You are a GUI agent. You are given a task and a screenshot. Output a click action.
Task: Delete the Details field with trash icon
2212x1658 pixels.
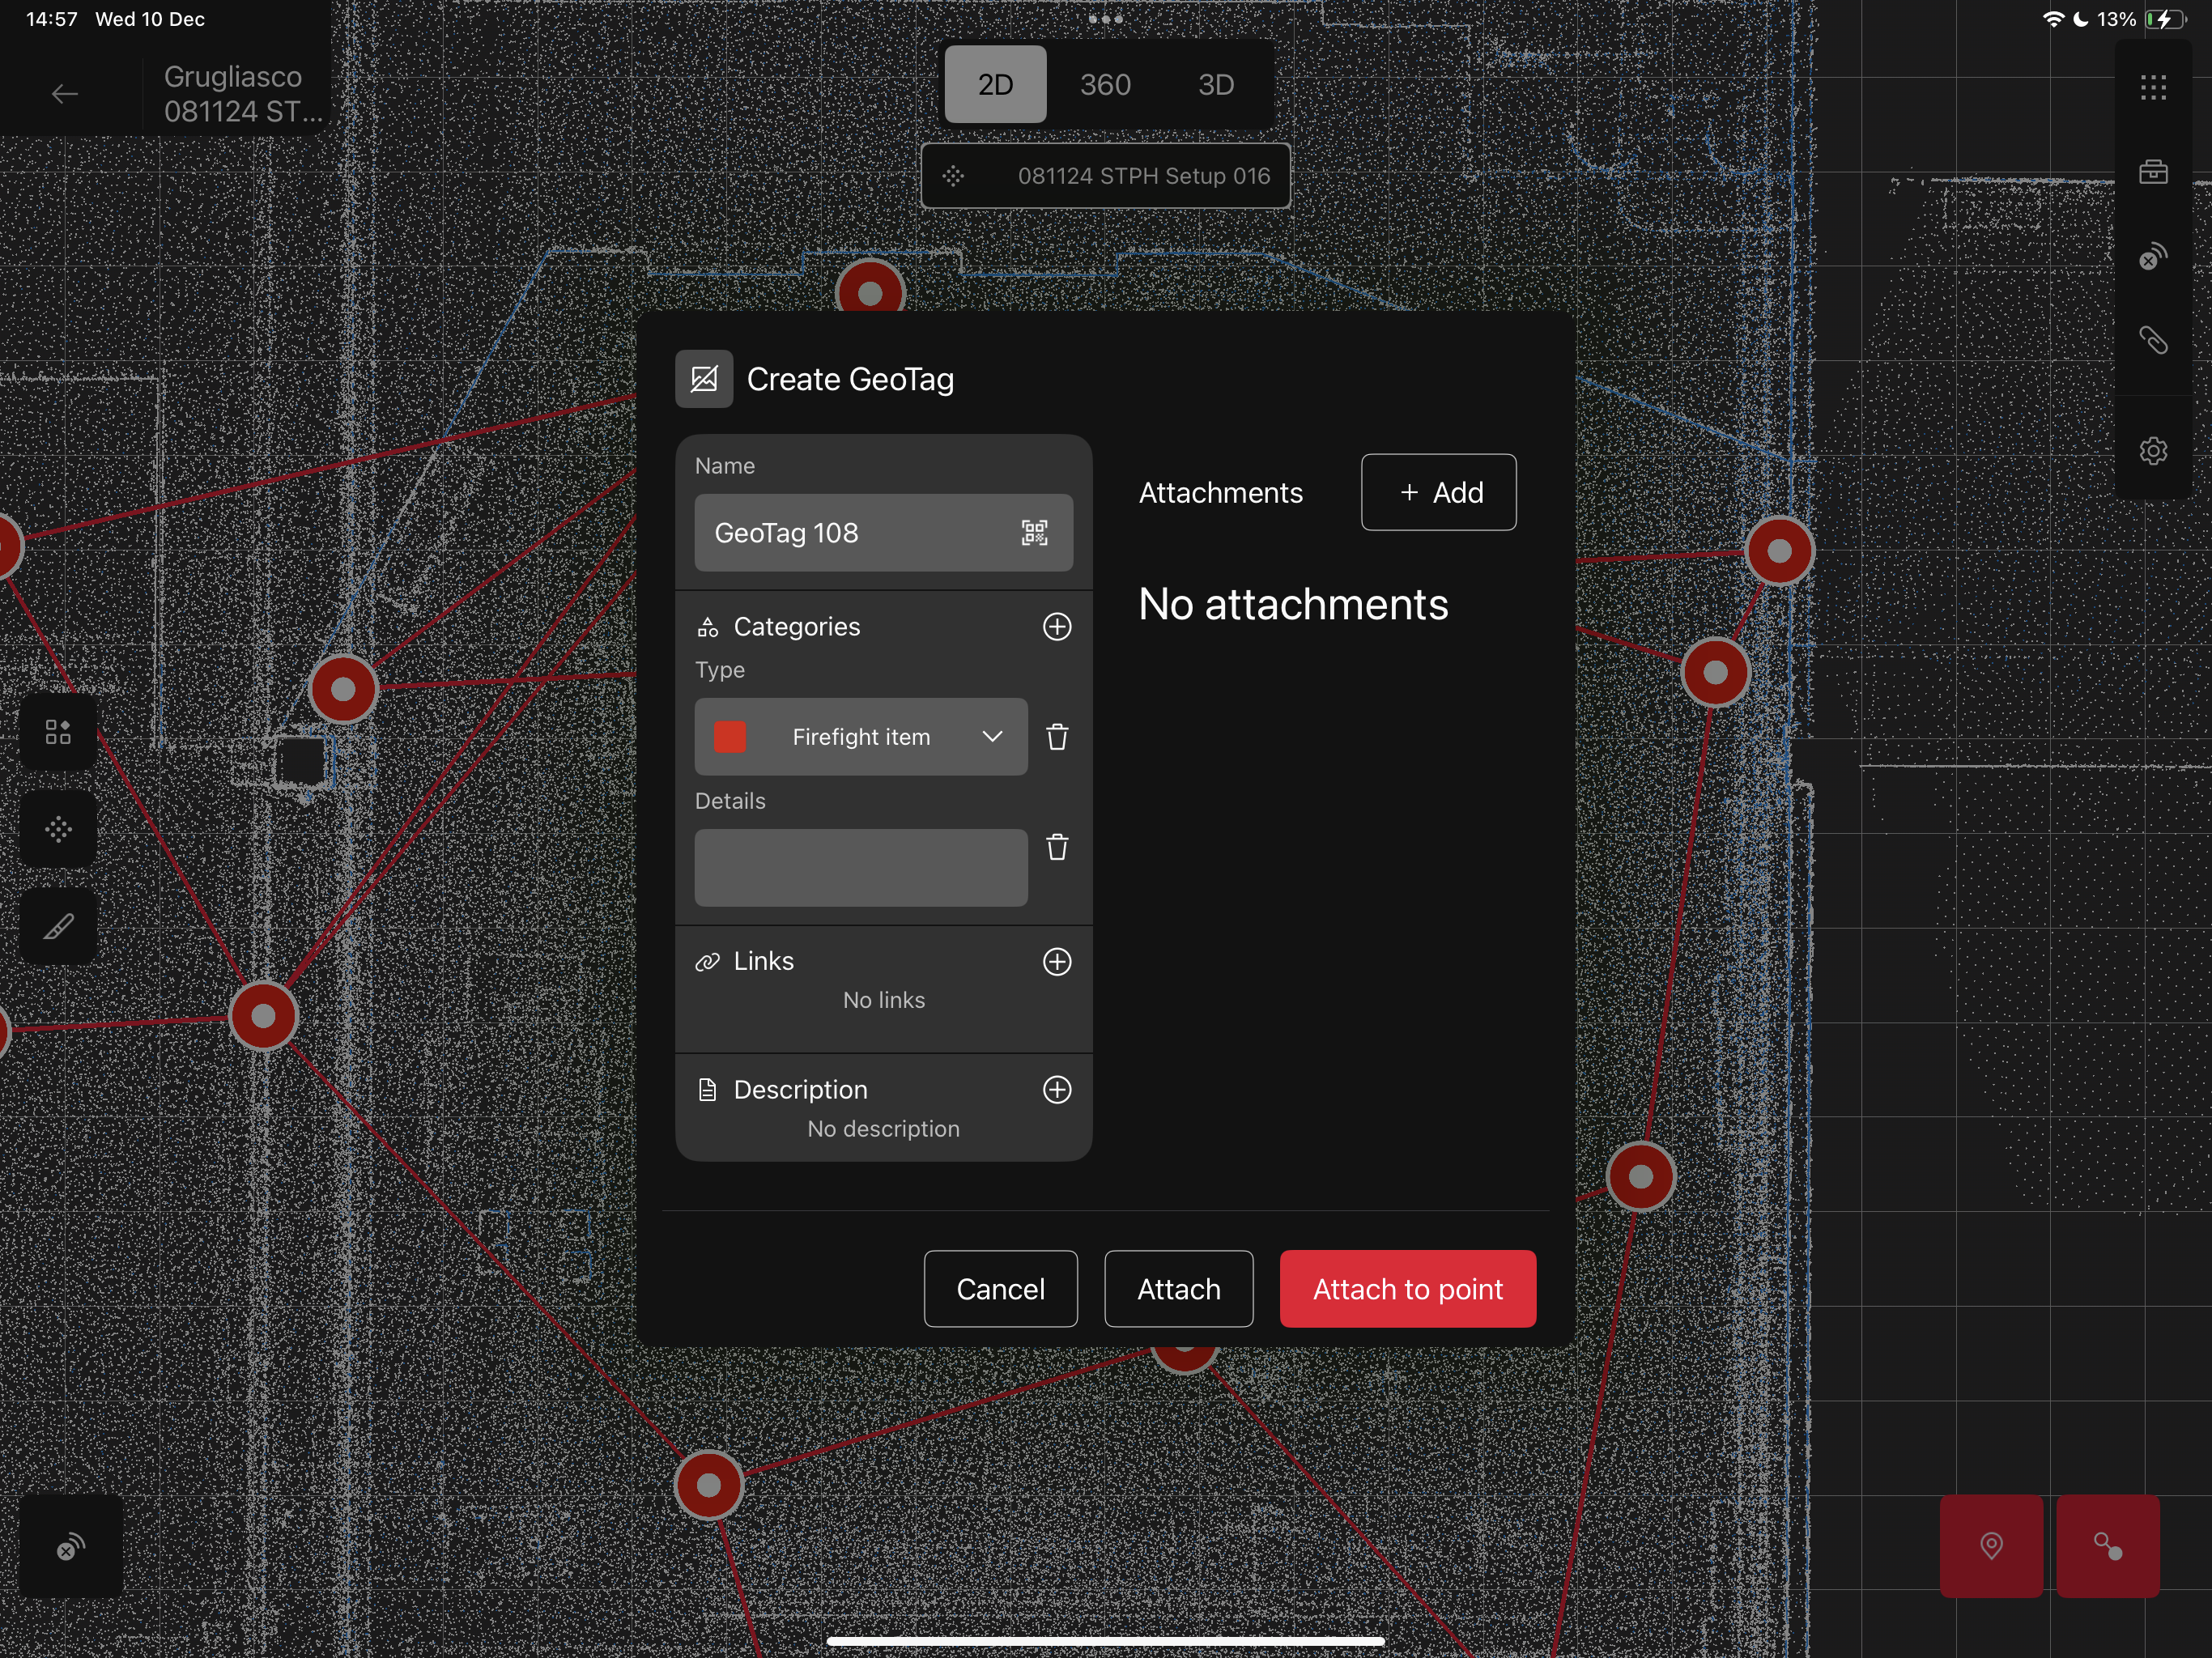tap(1057, 848)
